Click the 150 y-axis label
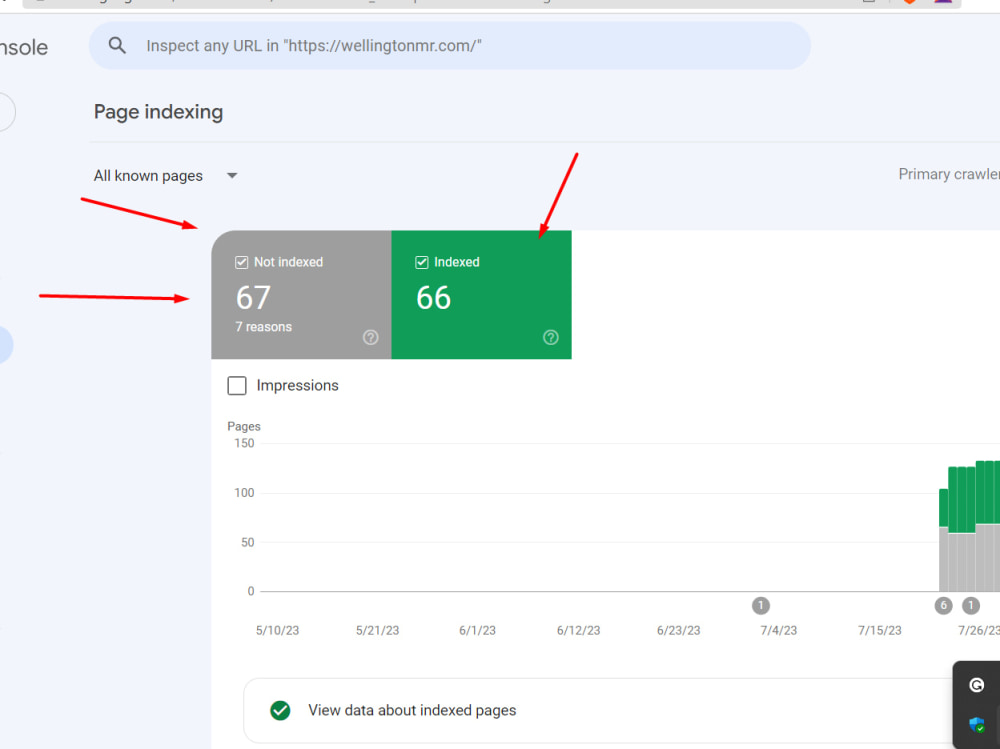The width and height of the screenshot is (1000, 749). (x=244, y=443)
